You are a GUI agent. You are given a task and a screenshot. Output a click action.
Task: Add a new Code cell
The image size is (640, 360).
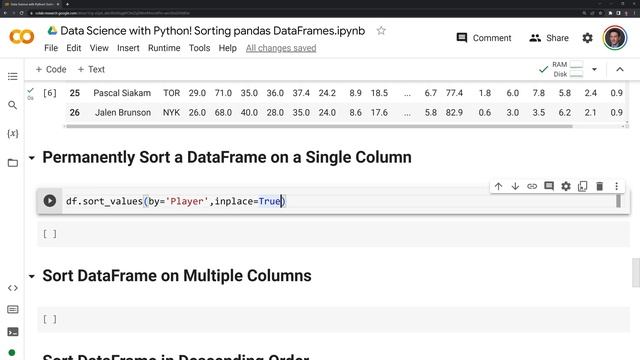51,69
